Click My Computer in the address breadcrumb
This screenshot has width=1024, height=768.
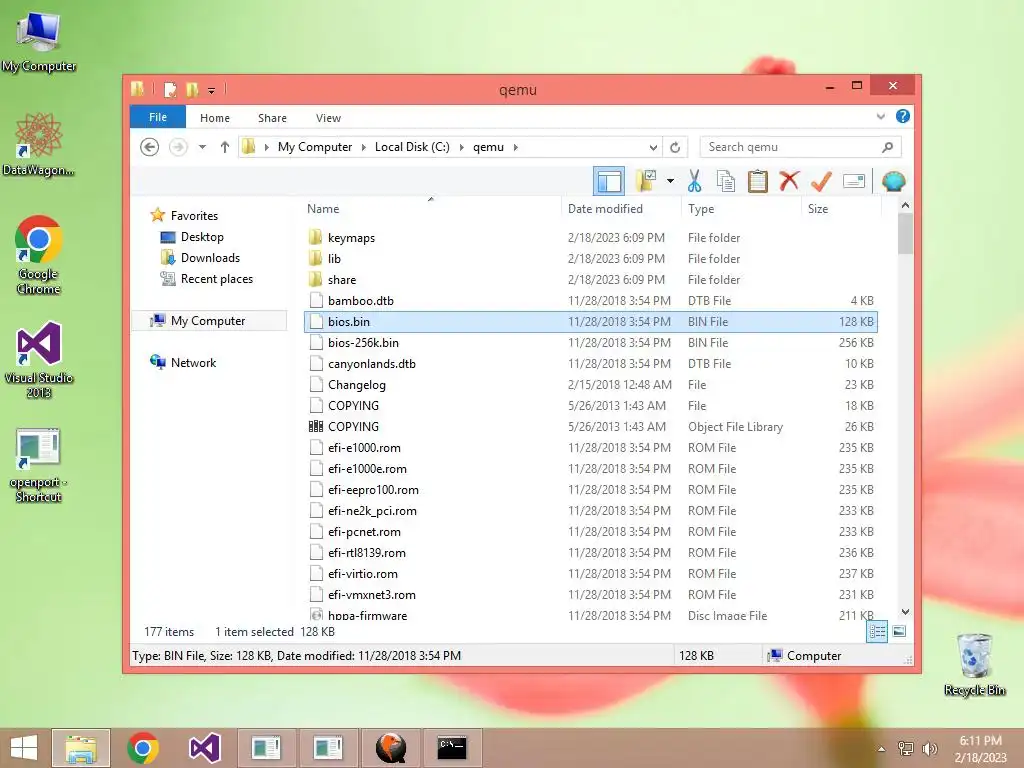[315, 147]
